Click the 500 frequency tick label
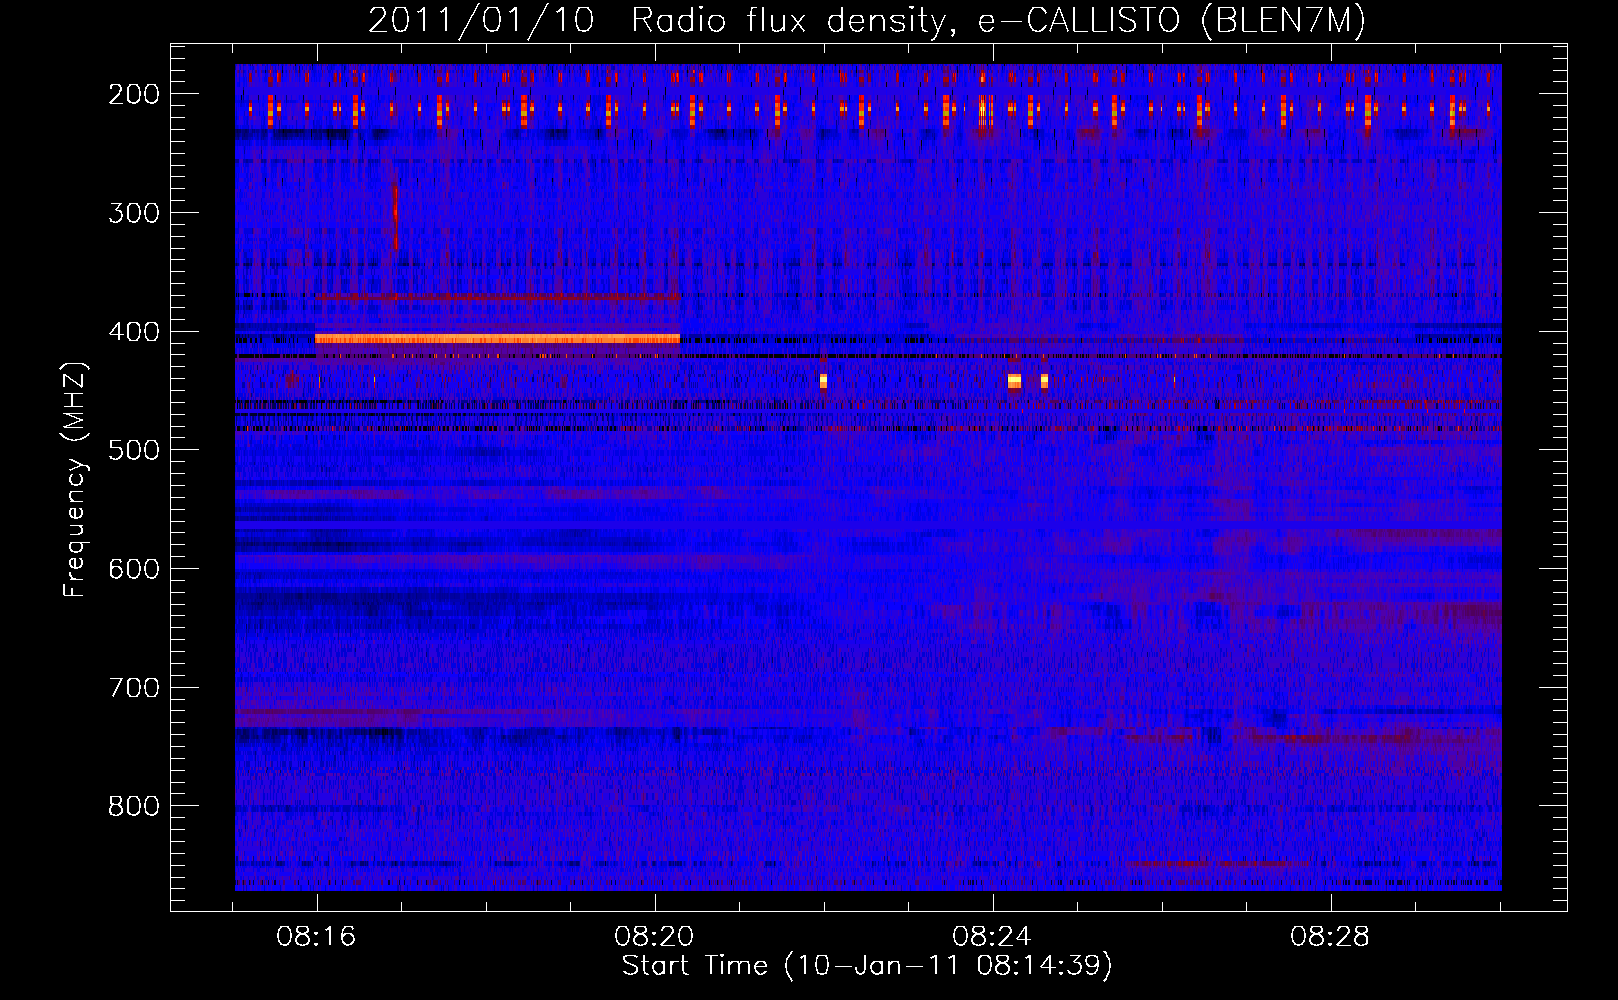The height and width of the screenshot is (1000, 1618). click(134, 450)
